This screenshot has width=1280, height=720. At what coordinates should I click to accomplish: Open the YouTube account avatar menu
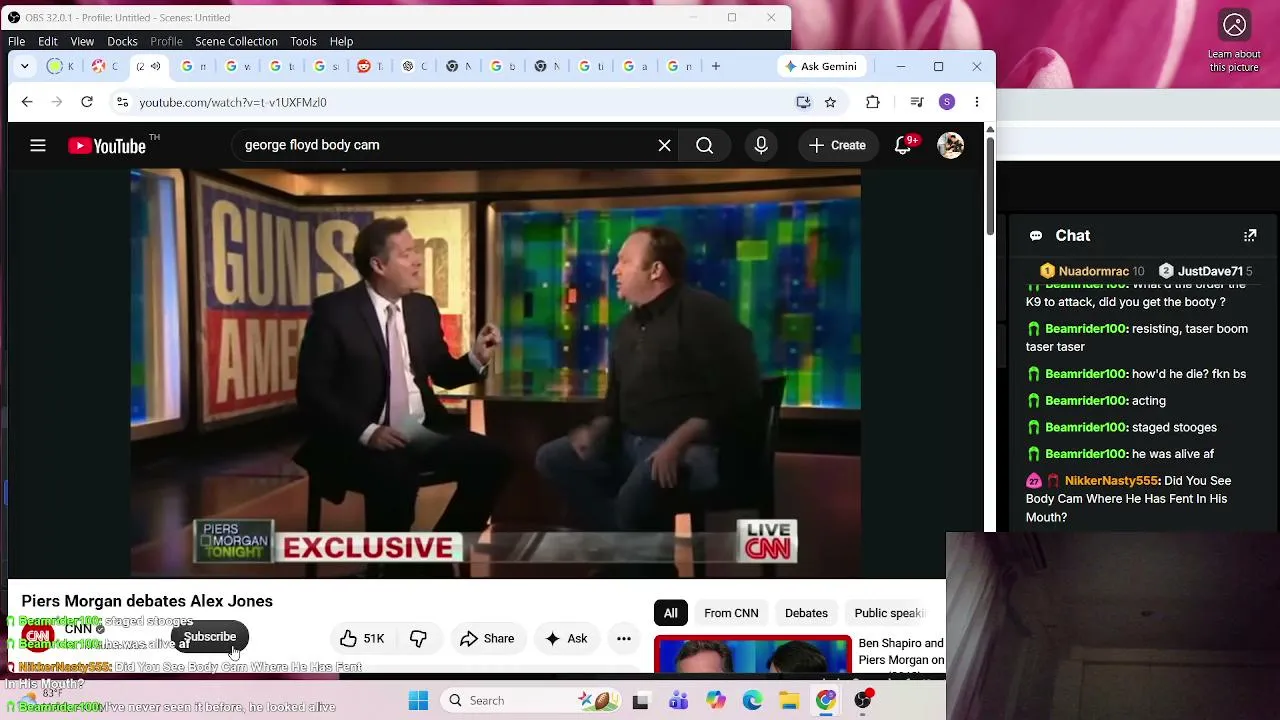point(950,145)
